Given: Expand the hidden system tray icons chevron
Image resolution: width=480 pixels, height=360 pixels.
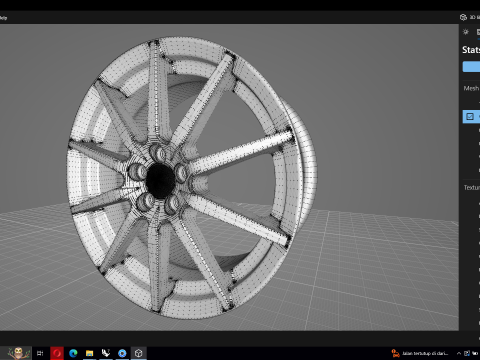Looking at the screenshot, I should coord(459,353).
